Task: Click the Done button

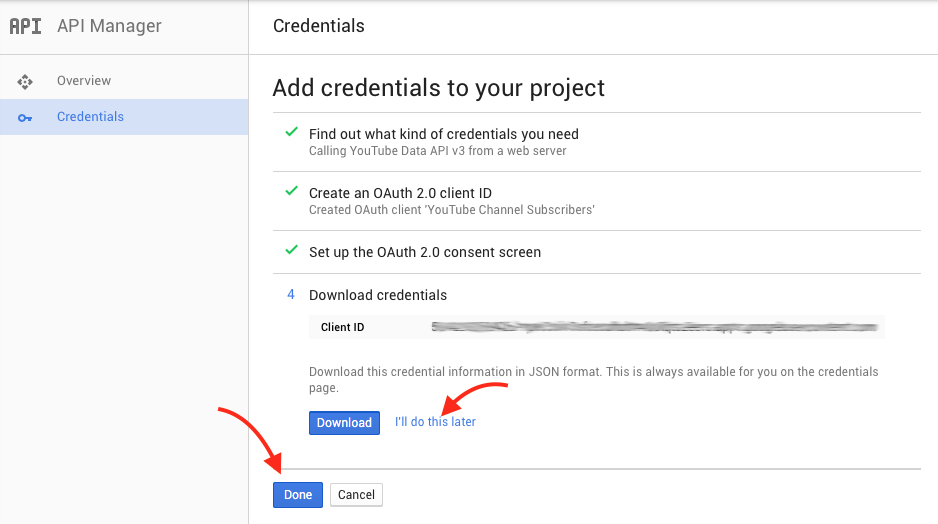Action: coord(298,495)
